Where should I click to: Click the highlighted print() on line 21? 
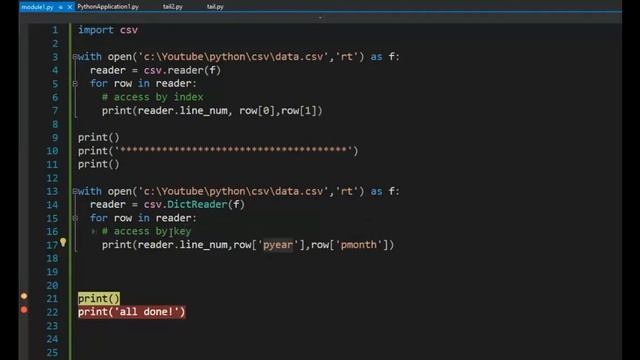99,299
